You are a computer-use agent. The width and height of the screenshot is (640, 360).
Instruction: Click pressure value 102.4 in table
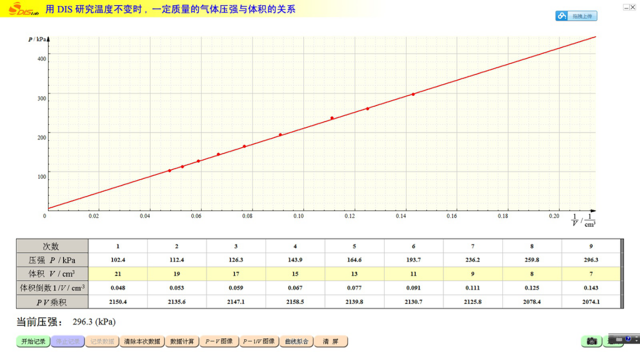118,260
